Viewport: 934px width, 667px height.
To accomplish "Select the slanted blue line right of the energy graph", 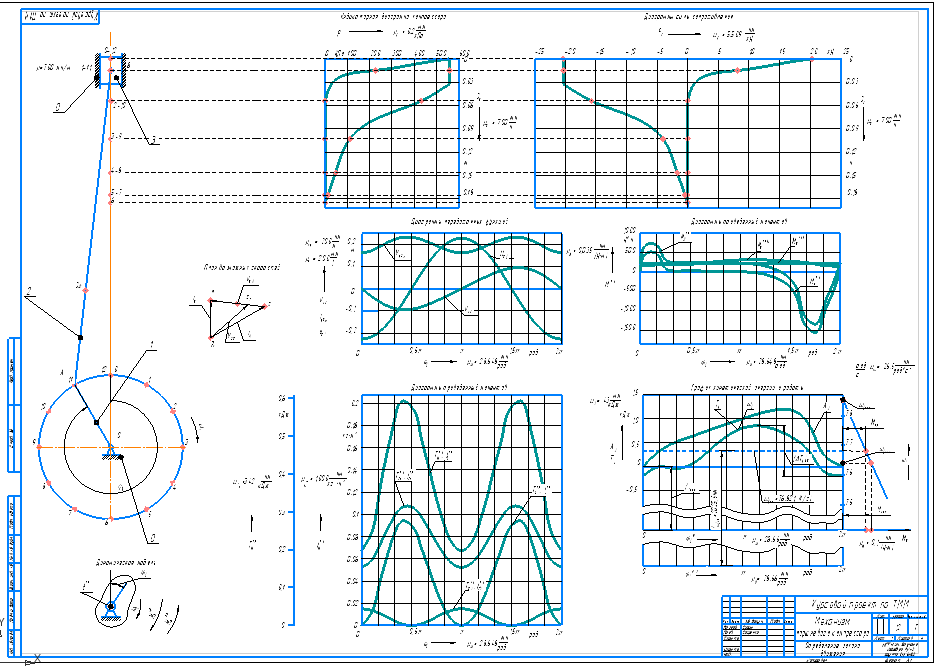I will (865, 448).
